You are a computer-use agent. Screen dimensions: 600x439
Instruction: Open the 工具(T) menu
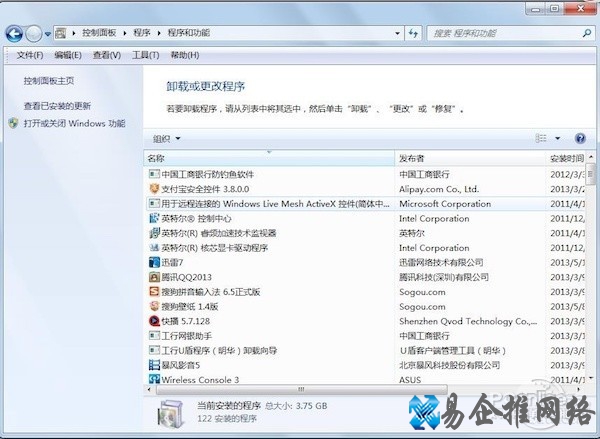[145, 55]
